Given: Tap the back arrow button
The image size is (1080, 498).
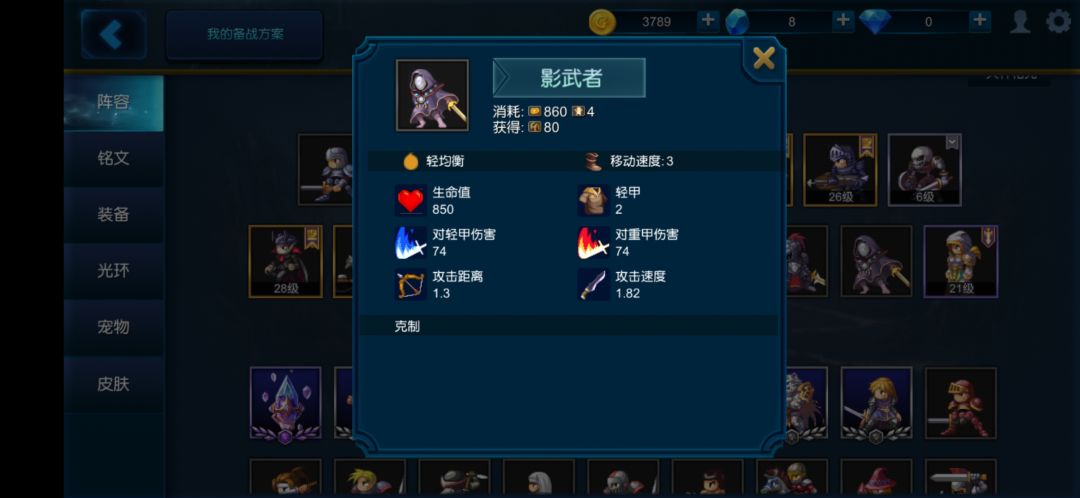Looking at the screenshot, I should (114, 34).
